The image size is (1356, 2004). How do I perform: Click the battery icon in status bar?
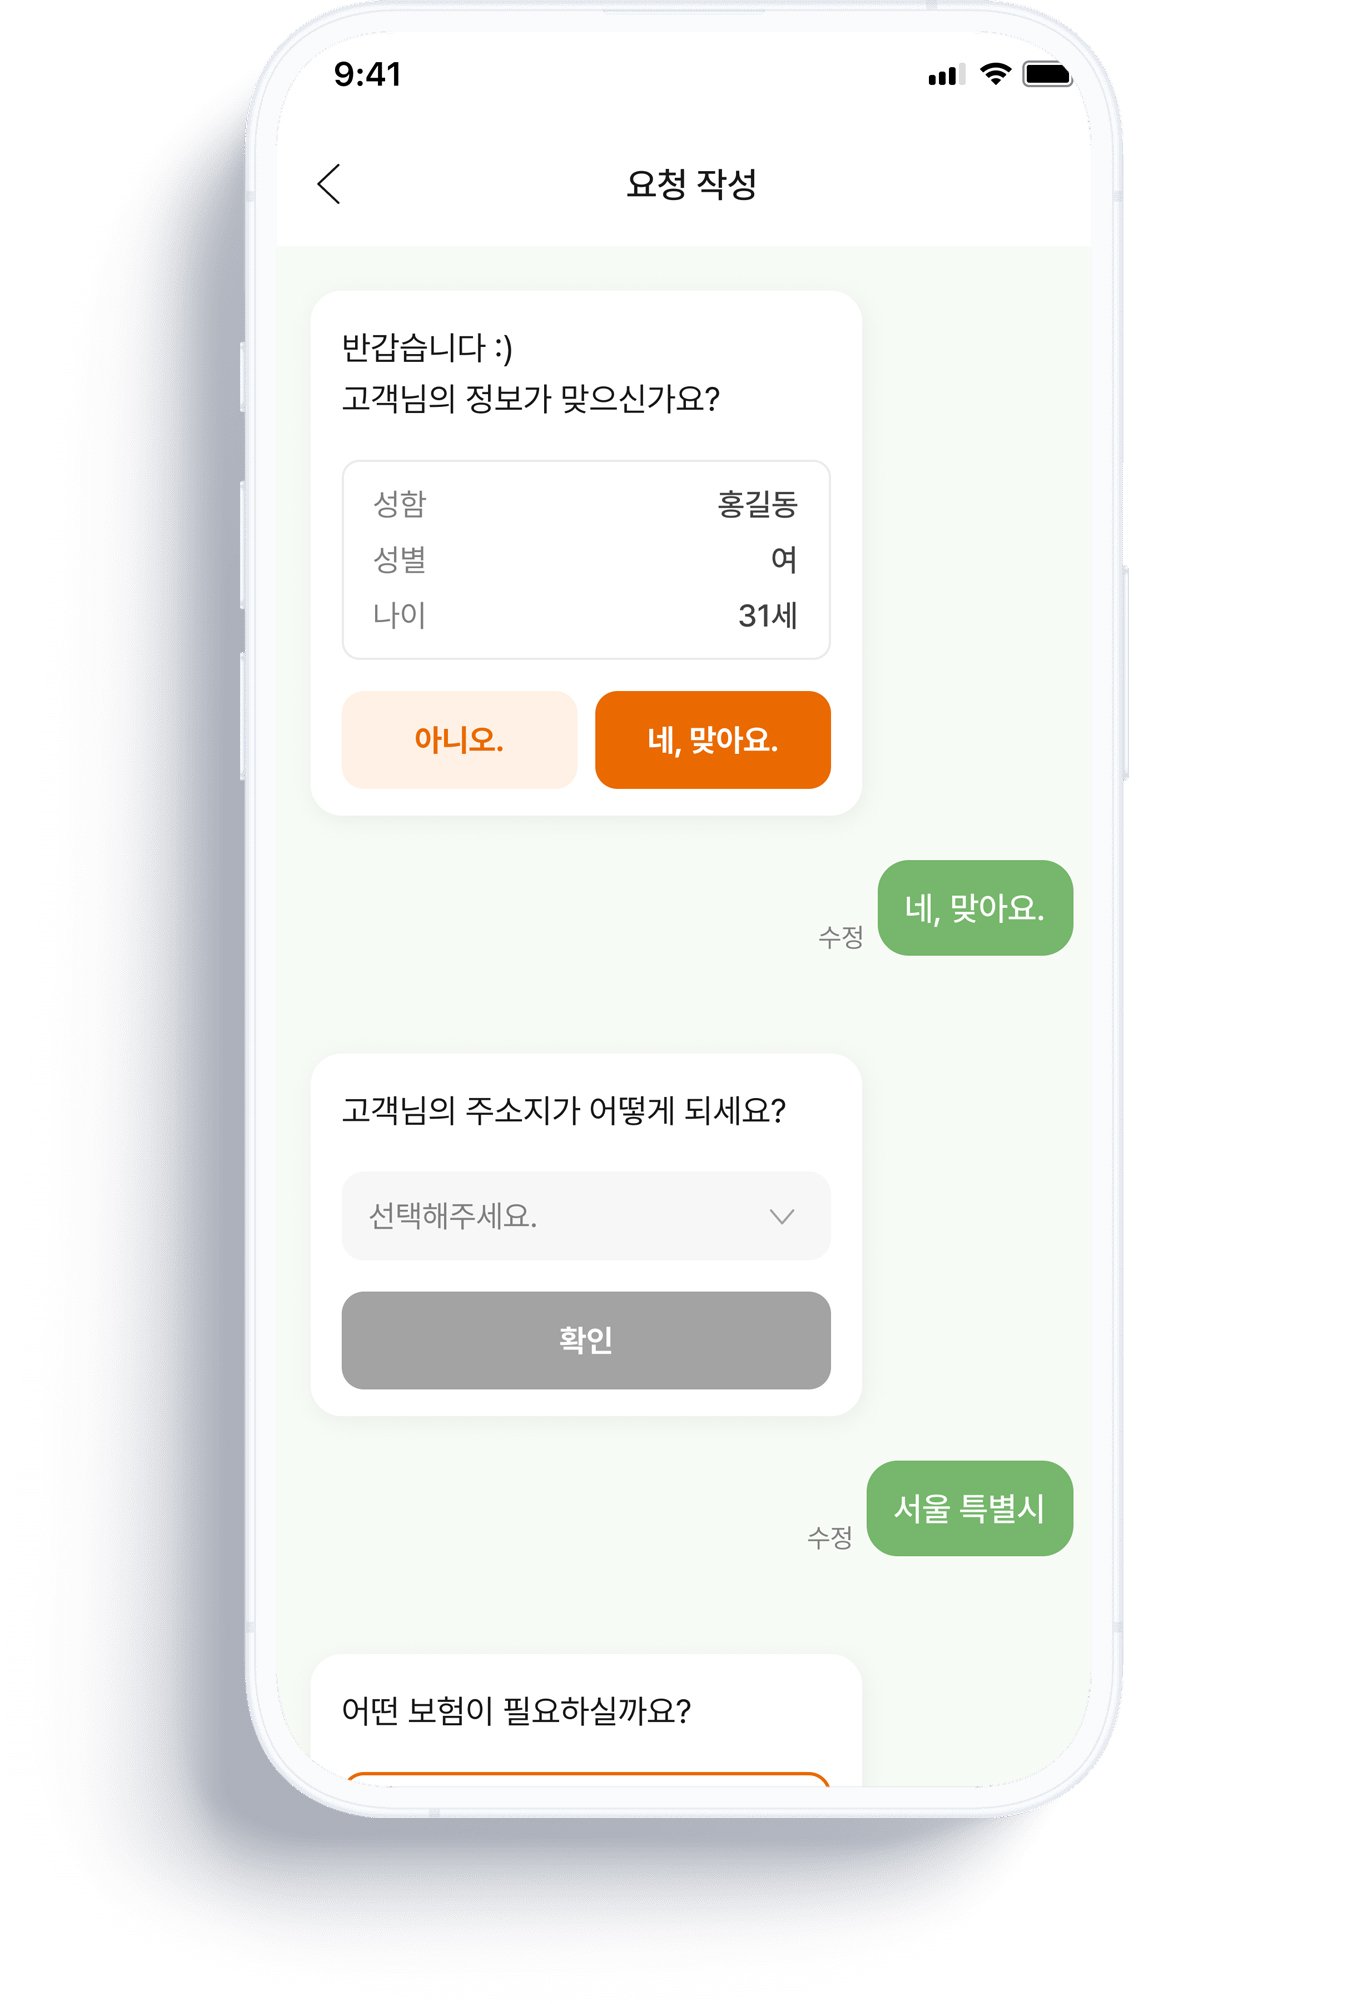(1047, 75)
